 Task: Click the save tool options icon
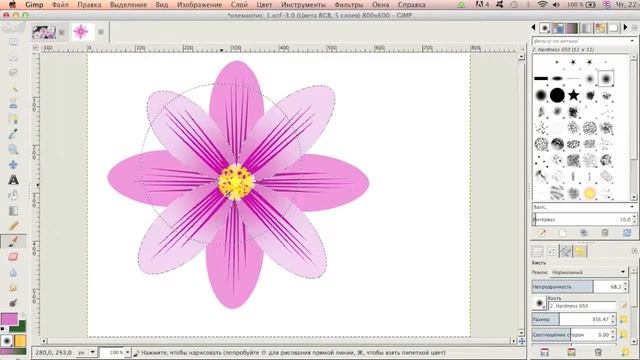[544, 352]
